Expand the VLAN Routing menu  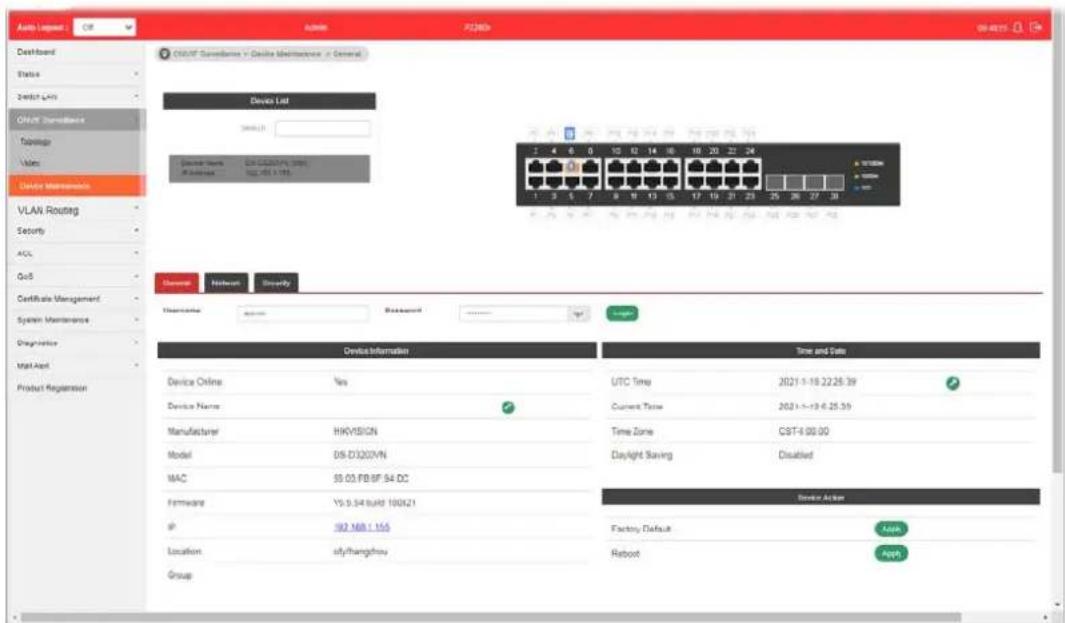[76, 210]
